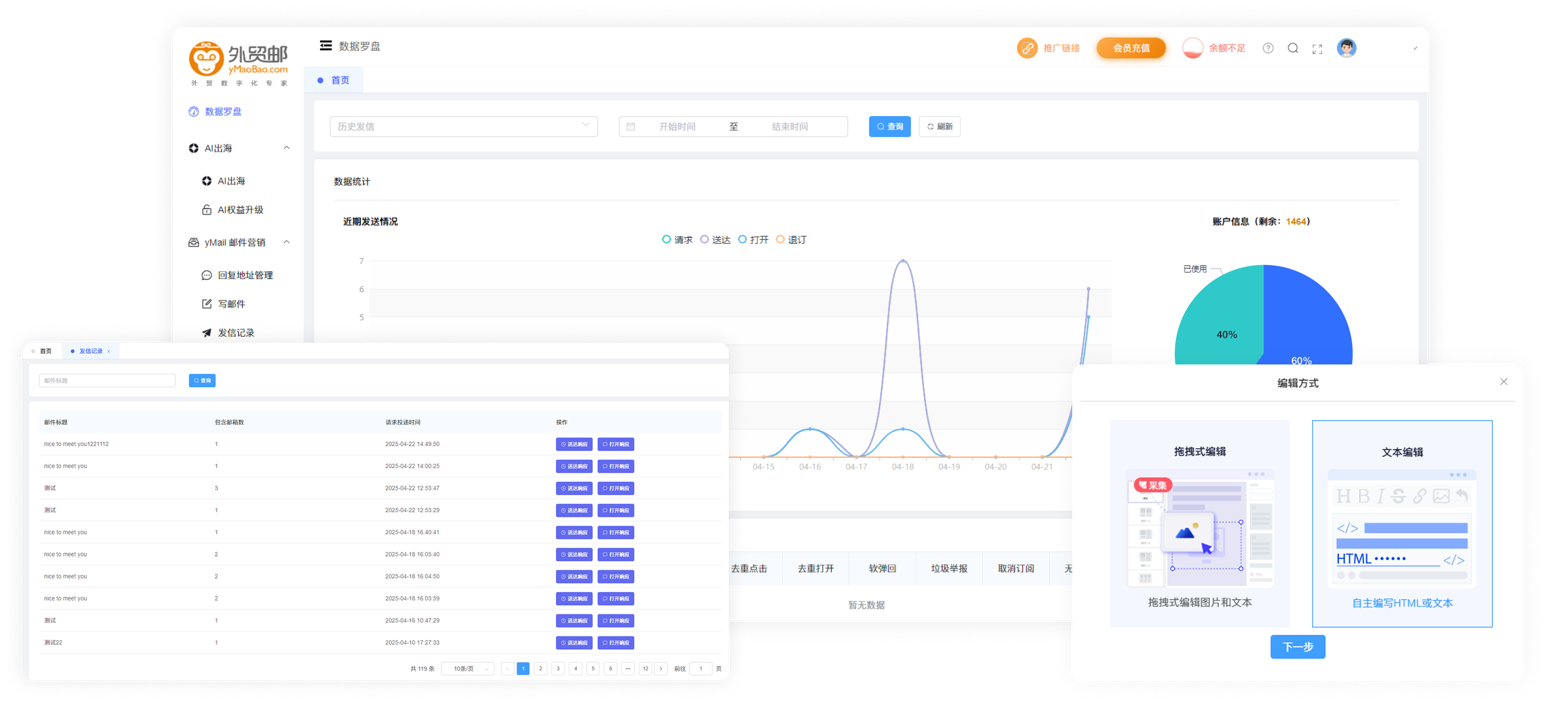Click the blue 查询 button in dashboard

[x=890, y=127]
